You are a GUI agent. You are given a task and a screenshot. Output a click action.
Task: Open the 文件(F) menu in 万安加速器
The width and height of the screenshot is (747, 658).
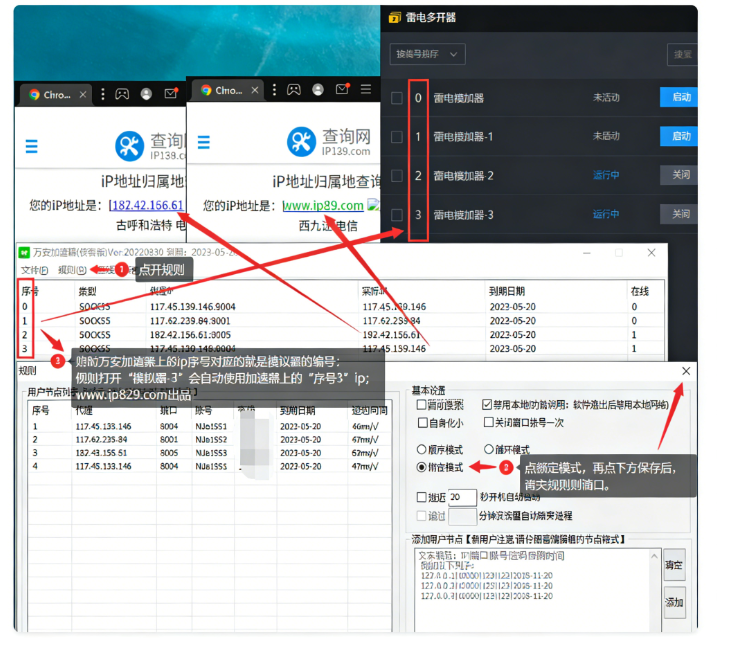click(34, 270)
